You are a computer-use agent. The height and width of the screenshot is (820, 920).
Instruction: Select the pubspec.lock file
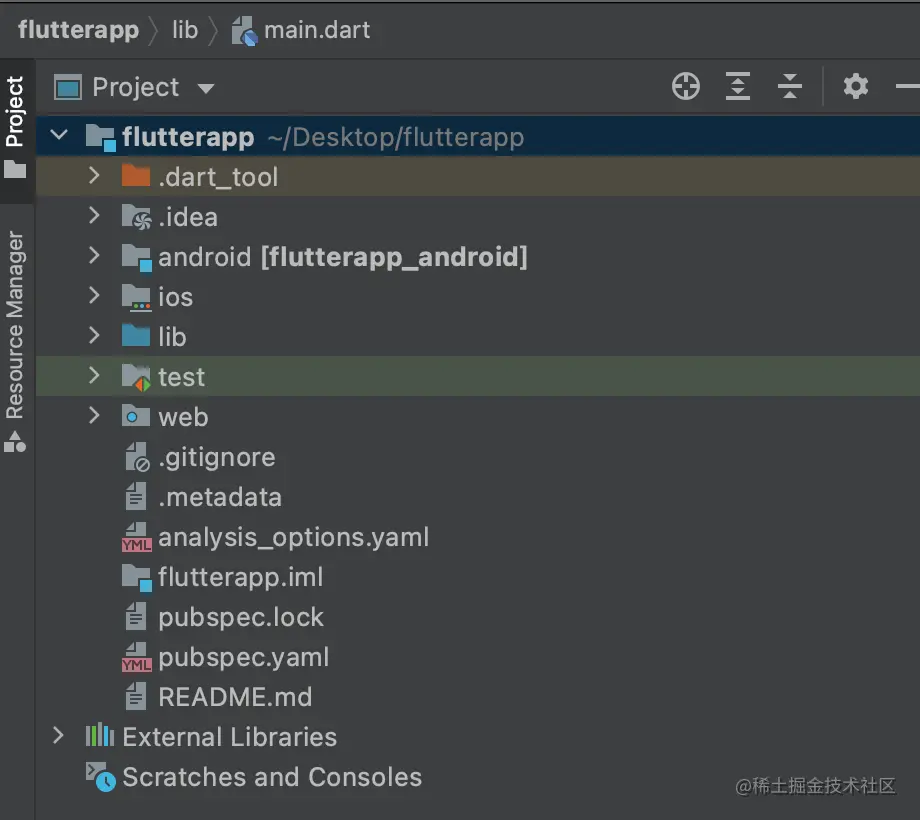pos(241,617)
